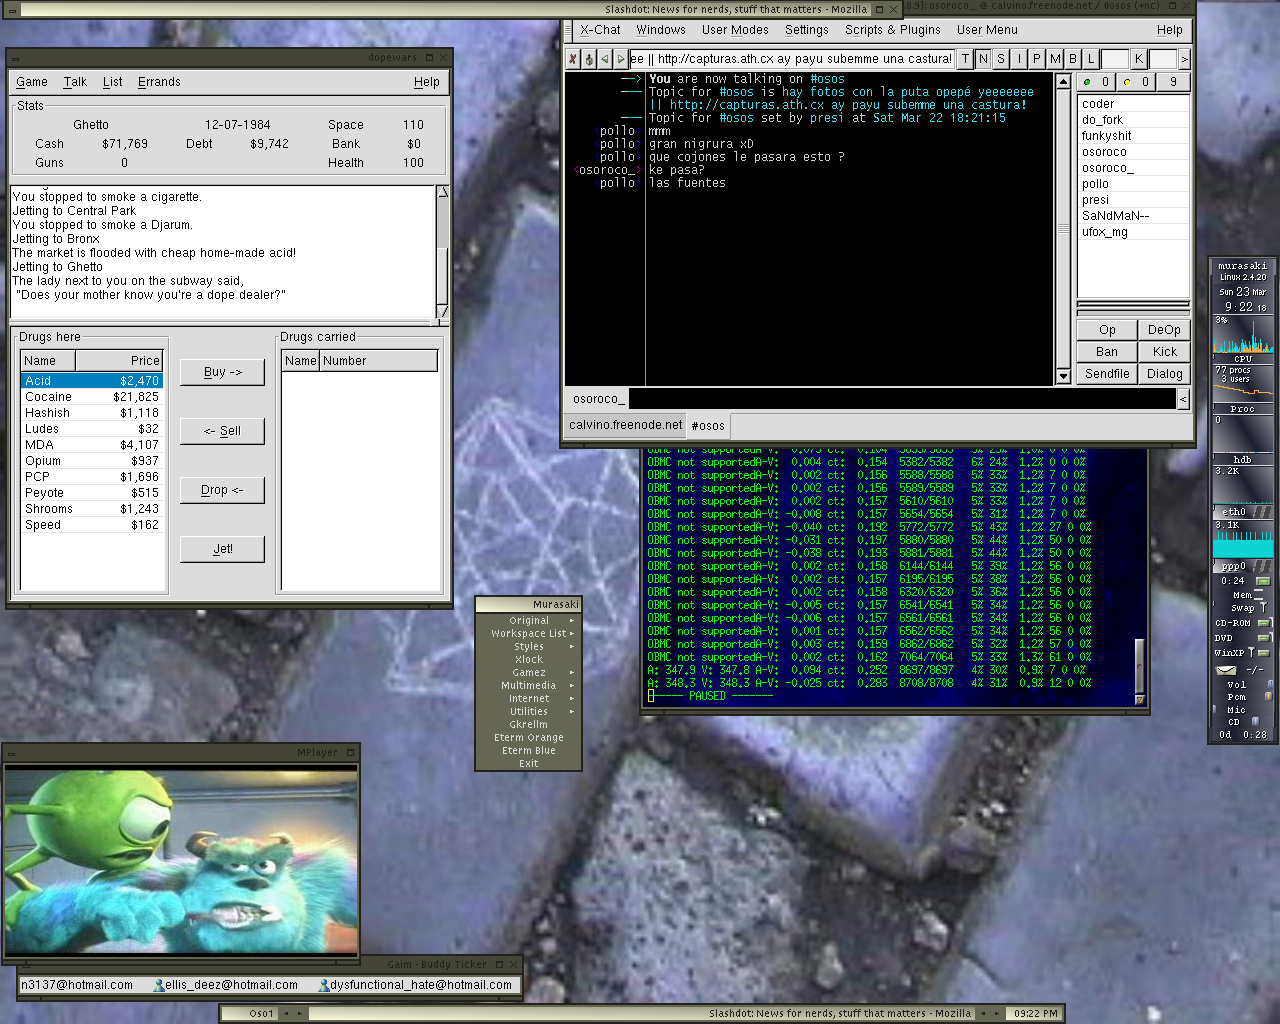This screenshot has height=1024, width=1280.
Task: Click the Drop <- button in dopewars
Action: [222, 490]
